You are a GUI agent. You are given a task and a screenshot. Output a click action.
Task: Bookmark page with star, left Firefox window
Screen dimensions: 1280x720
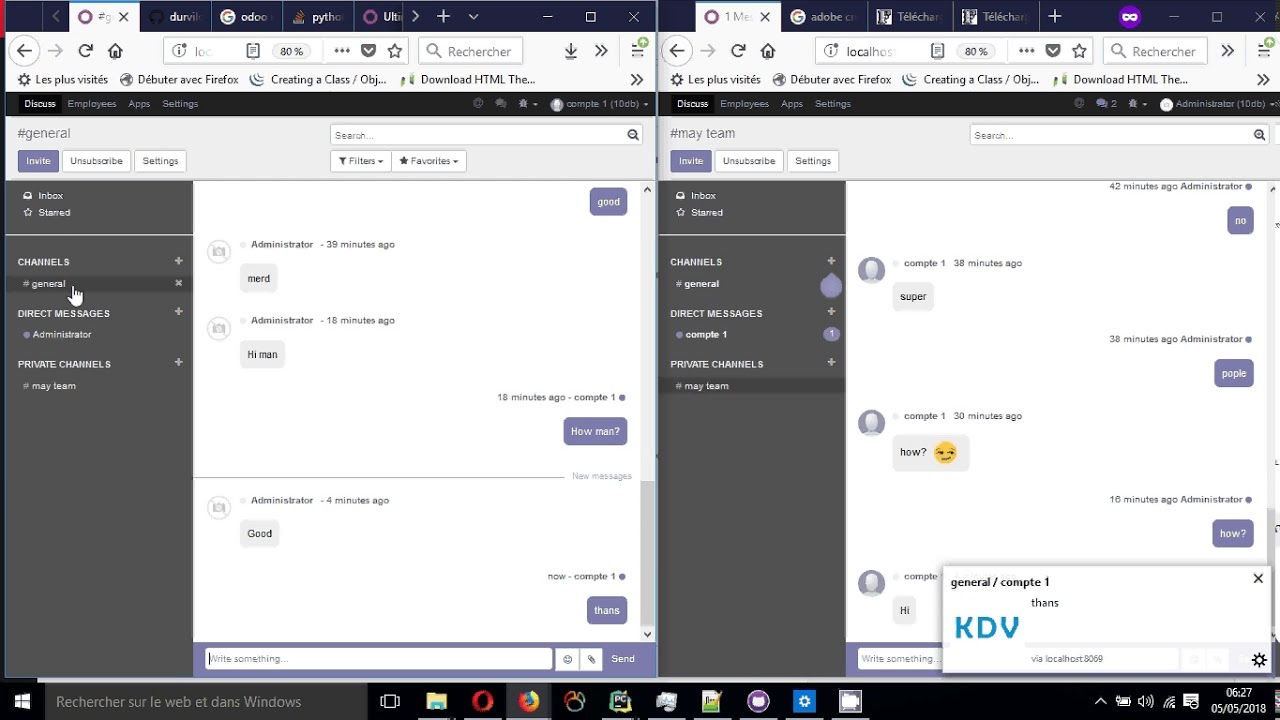395,51
